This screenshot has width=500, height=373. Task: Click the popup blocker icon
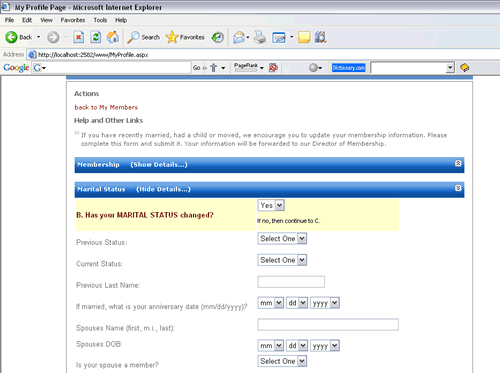click(x=273, y=68)
